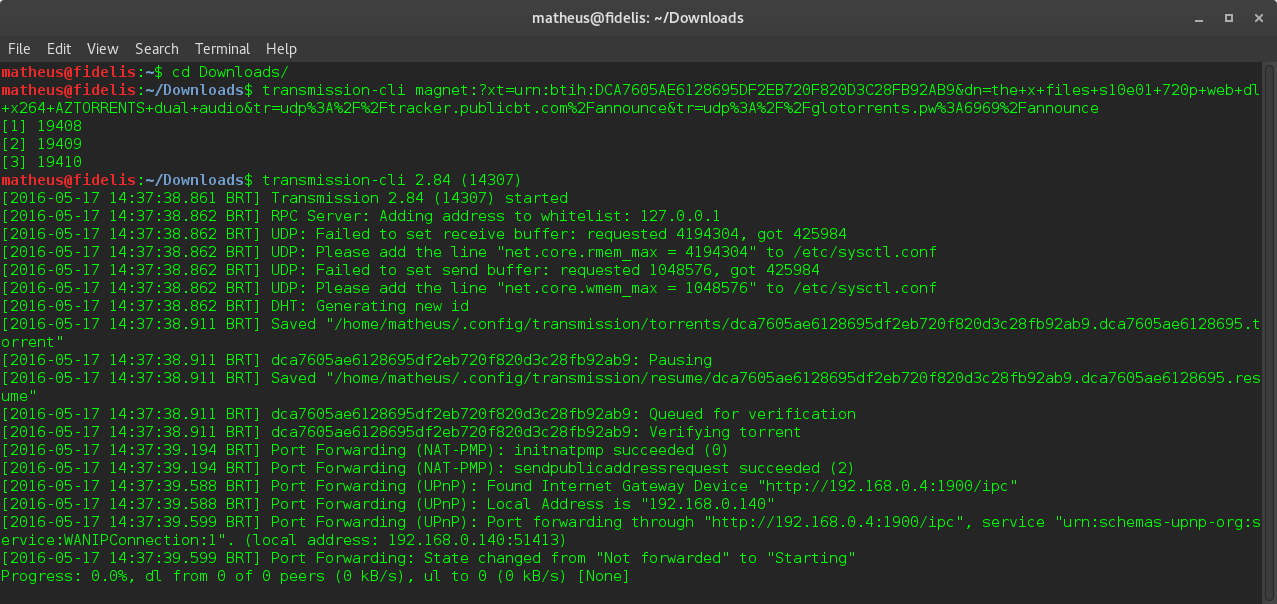The height and width of the screenshot is (604, 1277).
Task: Open the Terminal menu
Action: click(x=222, y=48)
